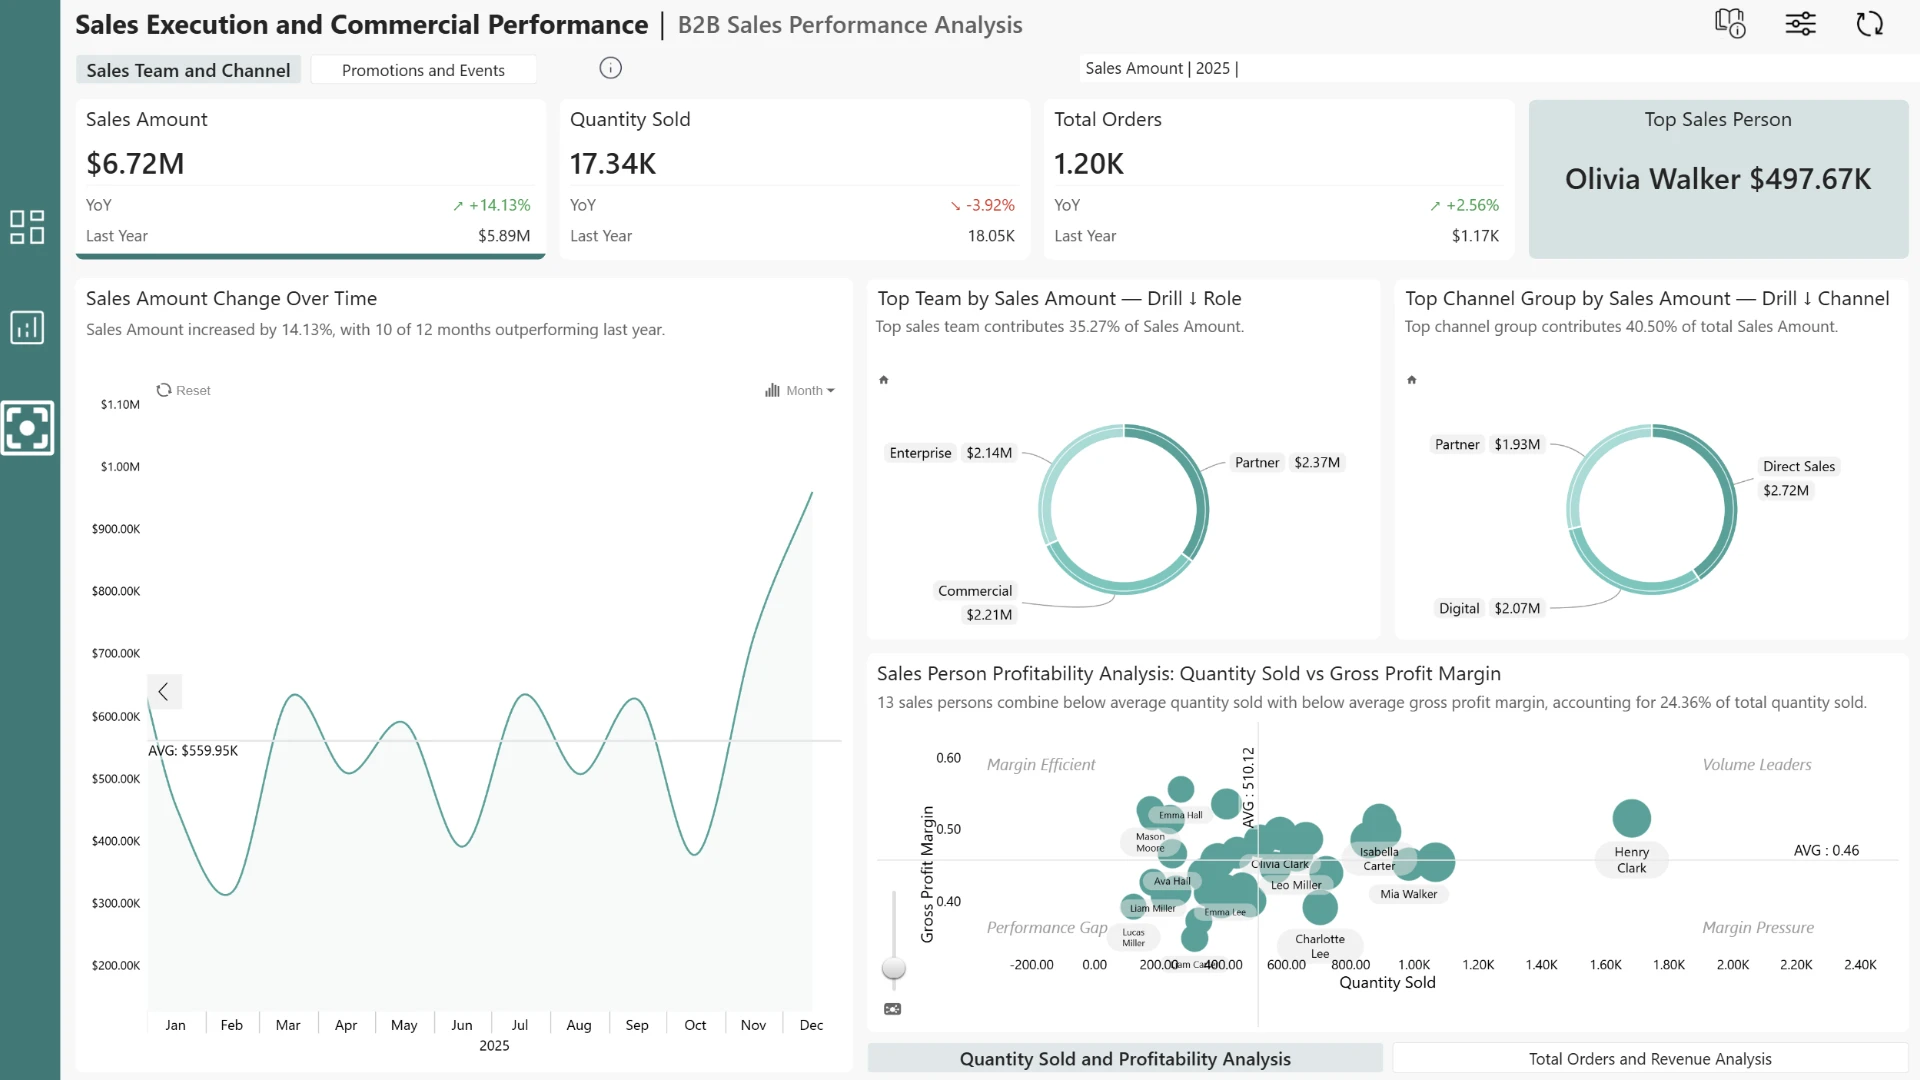Image resolution: width=1920 pixels, height=1080 pixels.
Task: Open the Month granularity dropdown
Action: point(800,390)
